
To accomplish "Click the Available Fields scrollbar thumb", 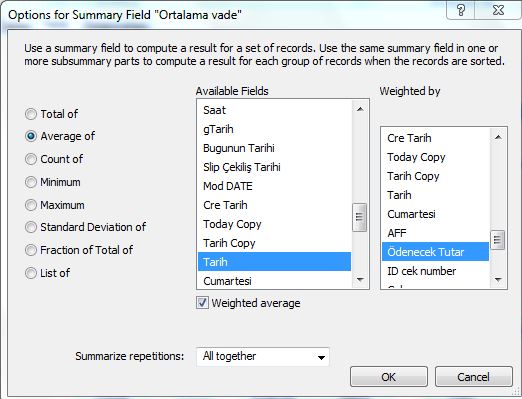I will (360, 217).
